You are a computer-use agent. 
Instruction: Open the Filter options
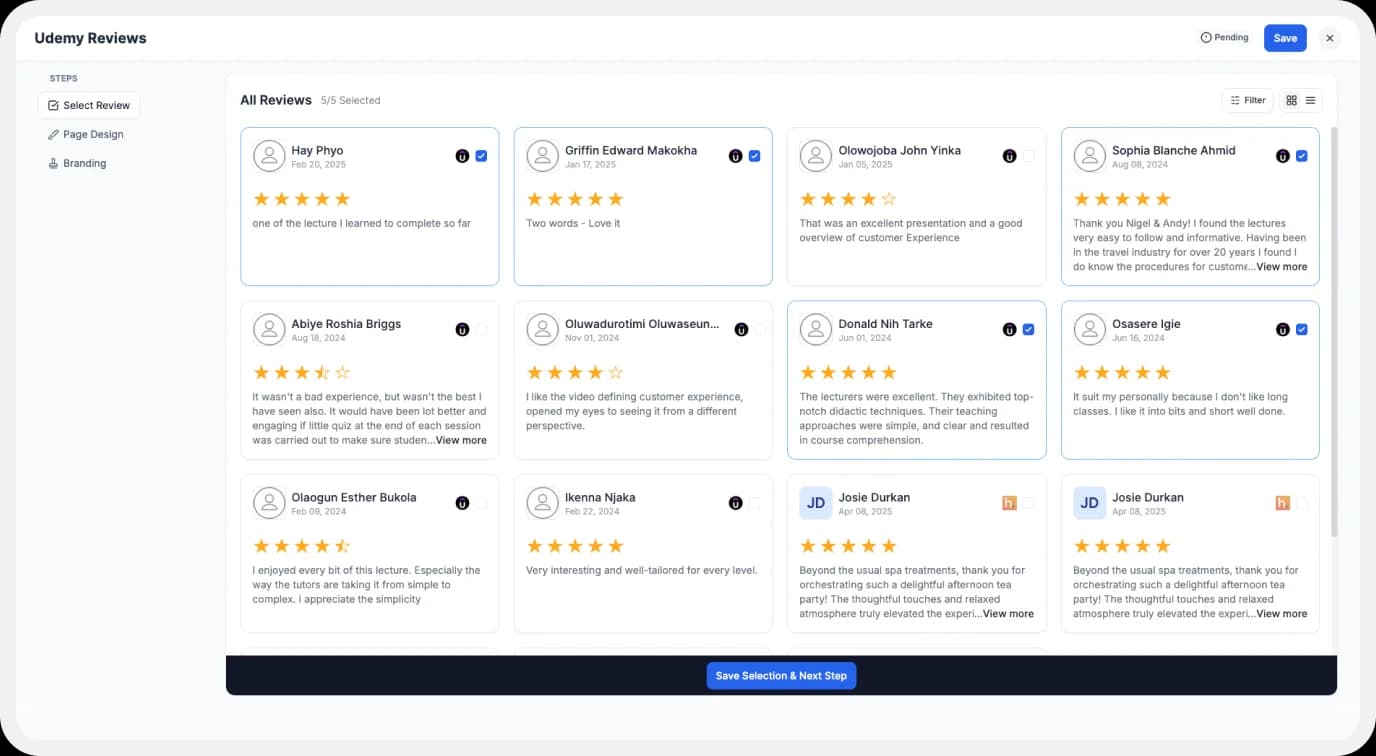(1247, 100)
